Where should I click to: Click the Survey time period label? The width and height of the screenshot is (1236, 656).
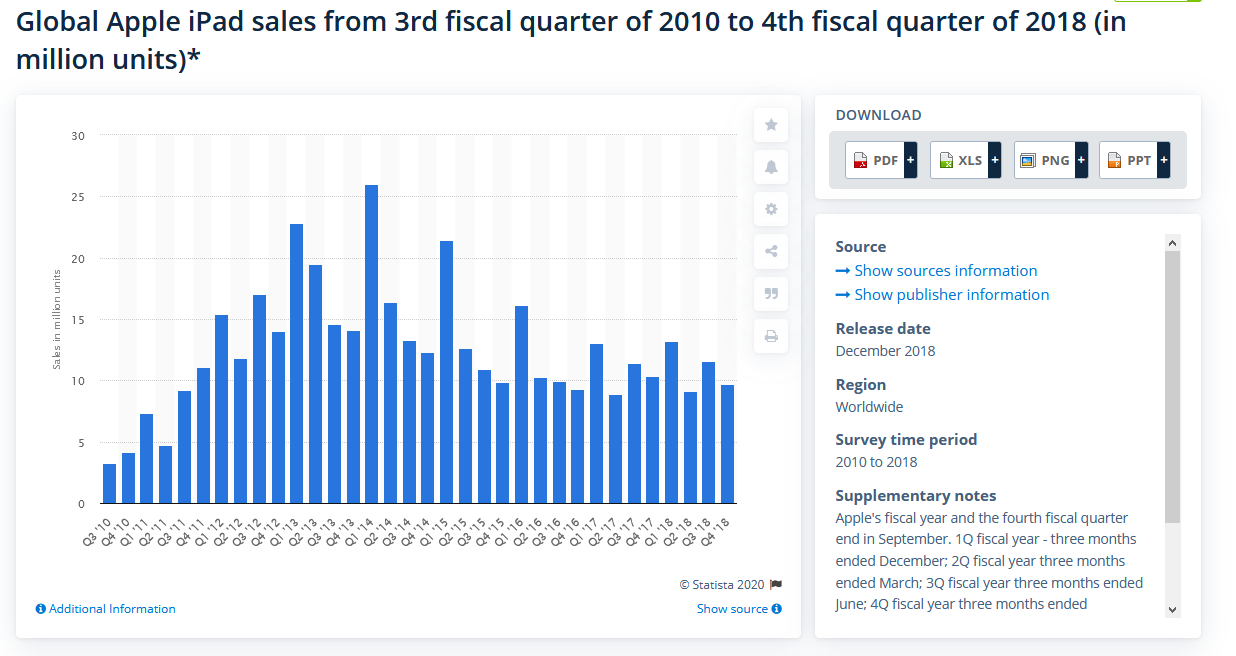coord(906,440)
